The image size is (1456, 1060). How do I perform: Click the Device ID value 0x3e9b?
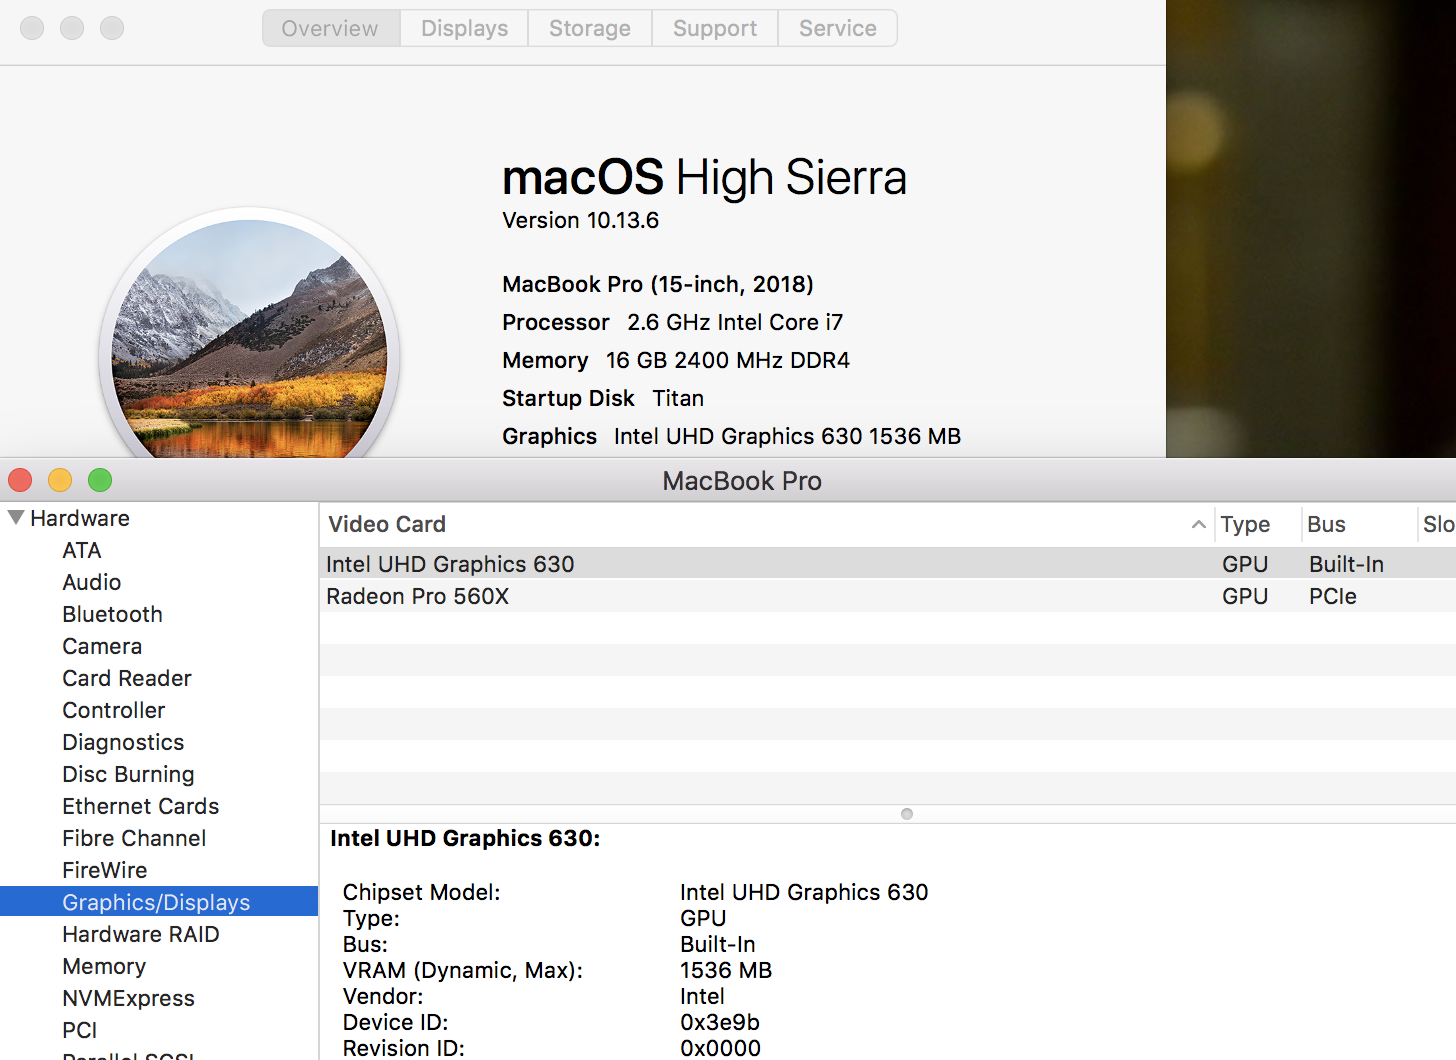[x=720, y=1022]
